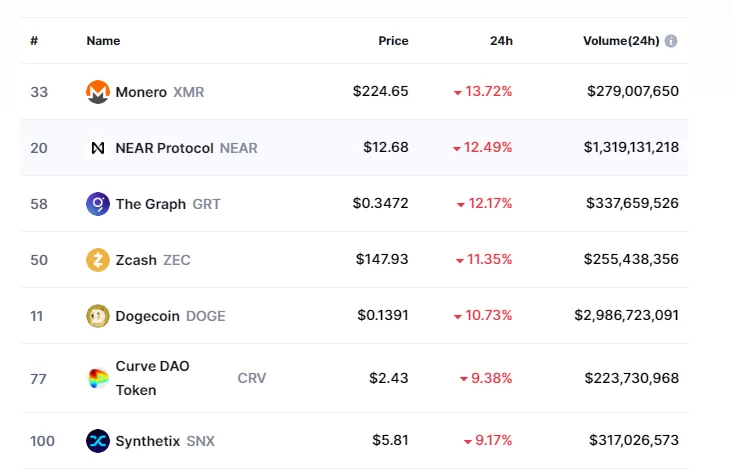This screenshot has width=731, height=470.
Task: Click the Volume(24h) info icon
Action: (671, 41)
